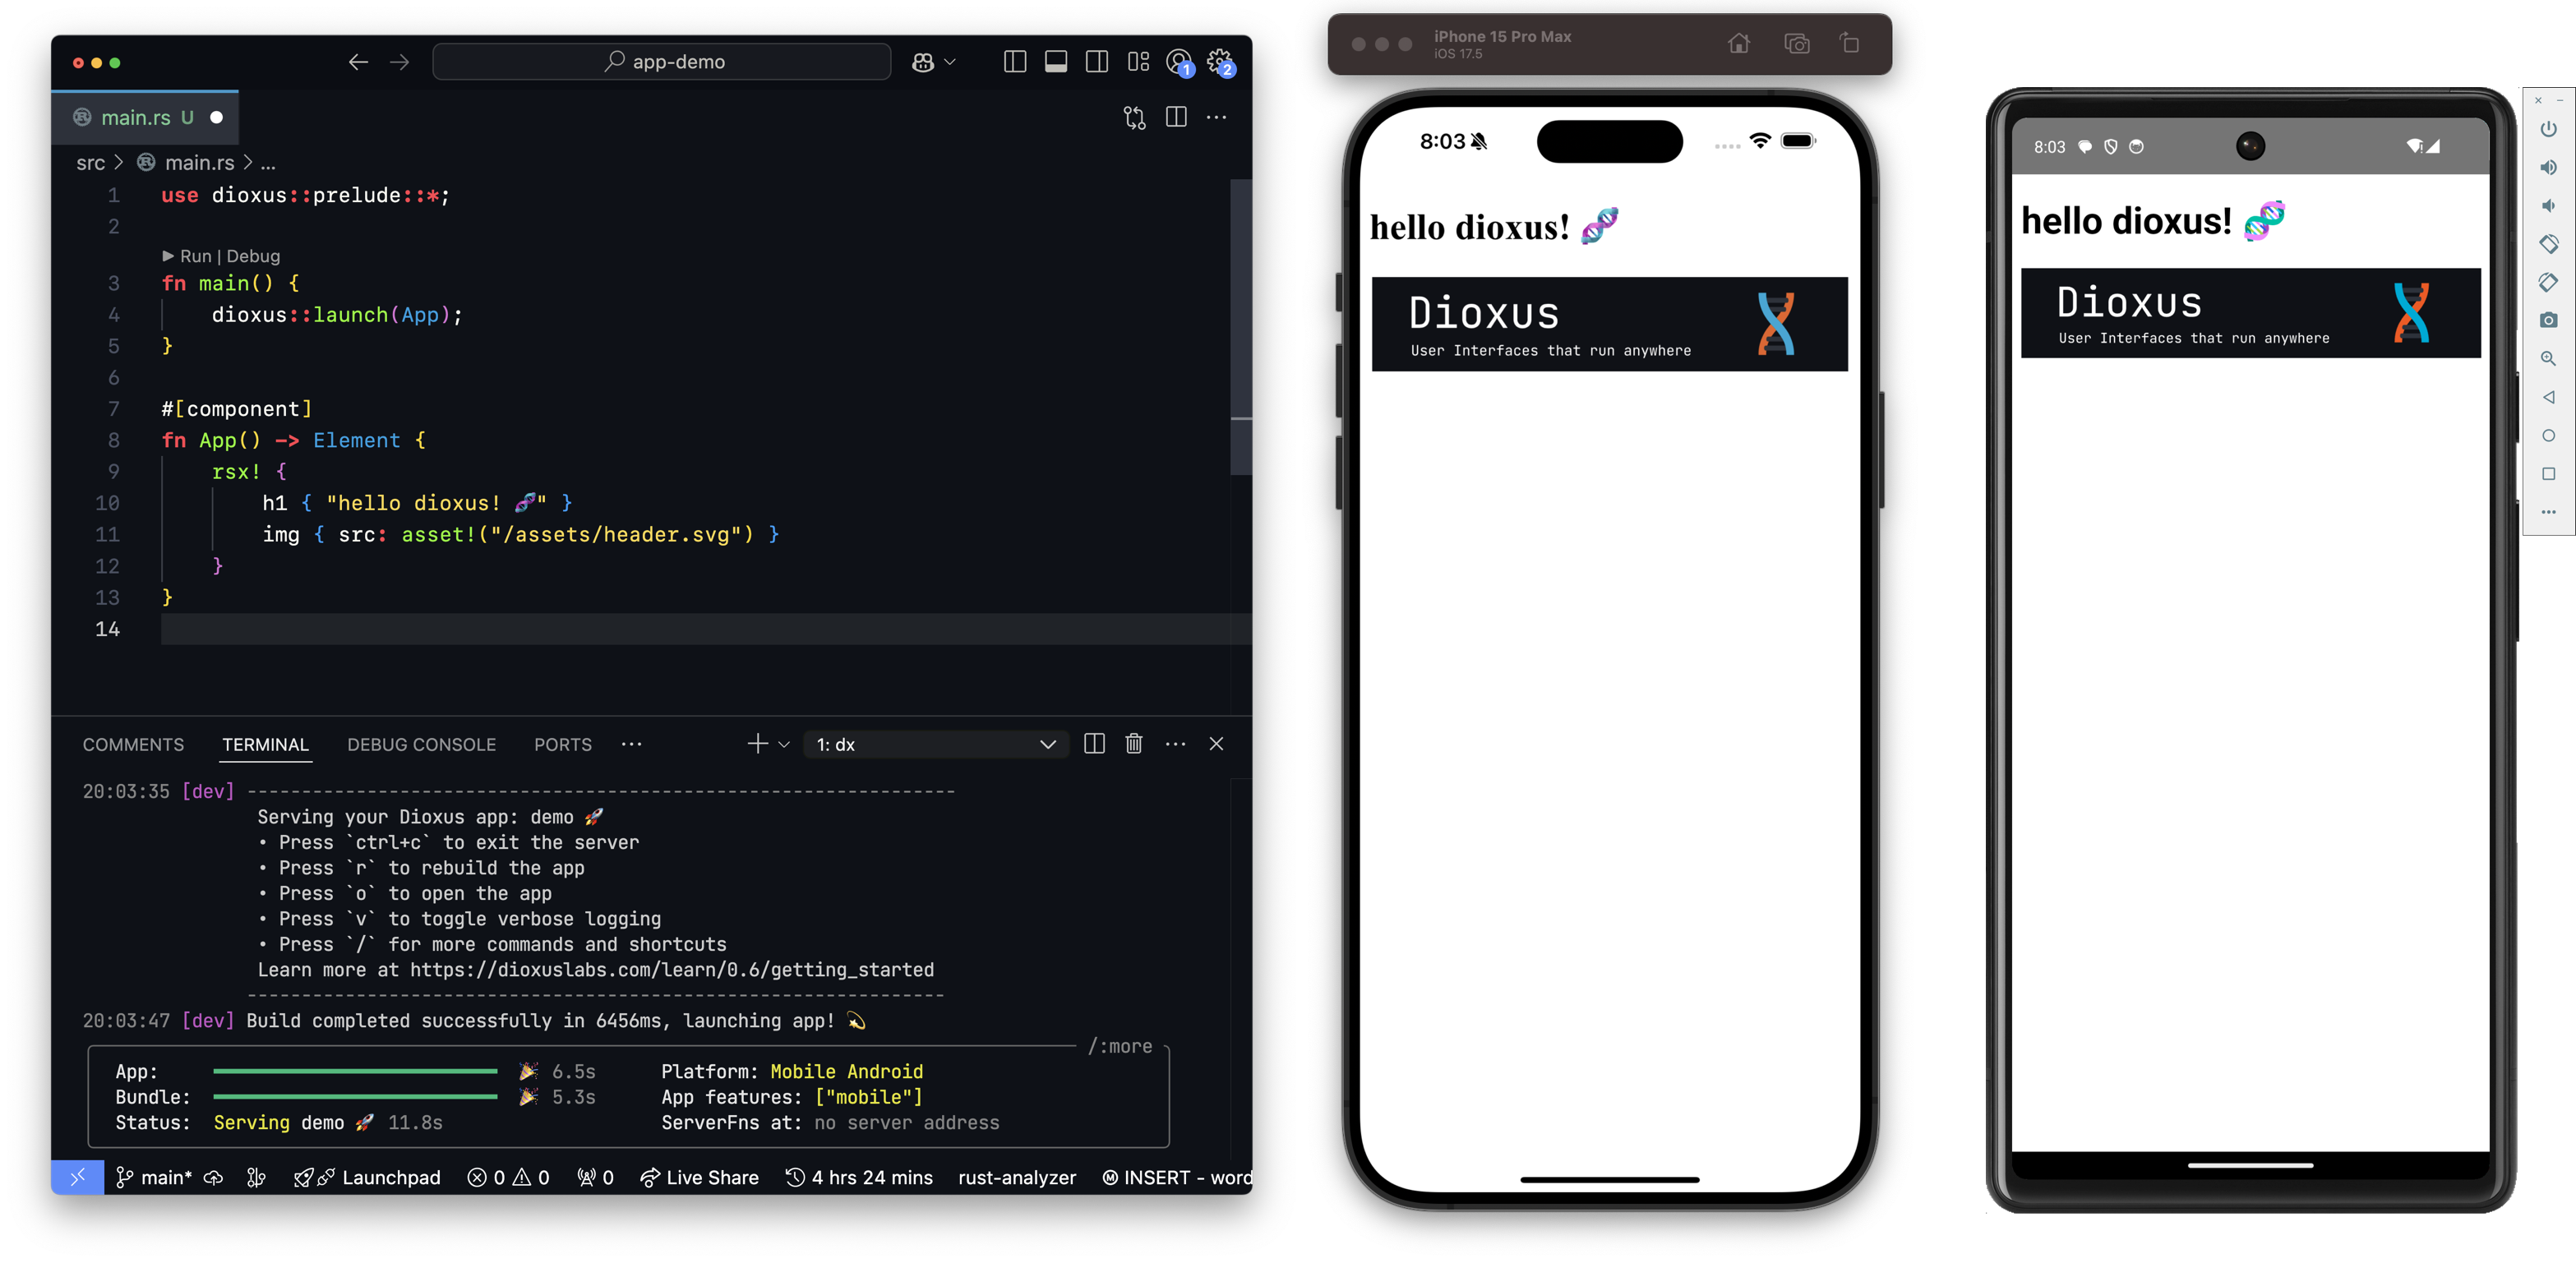Toggle the bottom panel visibility icon
The width and height of the screenshot is (2576, 1277).
click(x=1055, y=61)
